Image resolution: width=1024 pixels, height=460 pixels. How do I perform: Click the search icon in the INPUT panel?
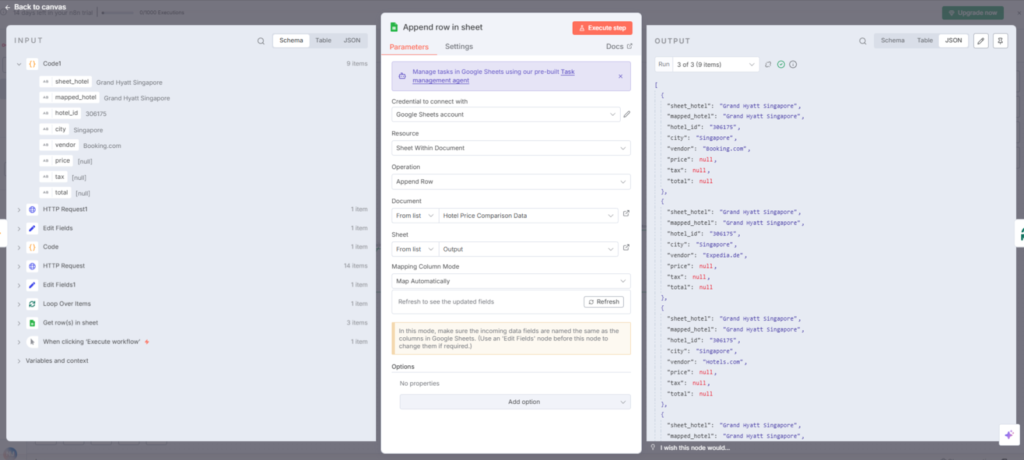[x=261, y=41]
